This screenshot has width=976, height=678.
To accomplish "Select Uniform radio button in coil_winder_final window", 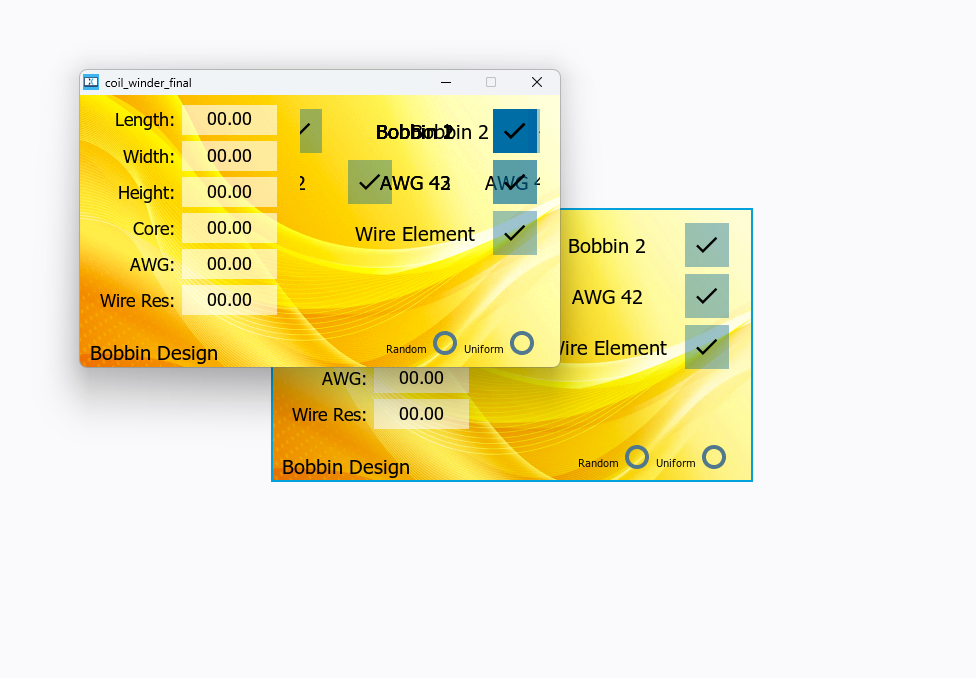I will 522,343.
